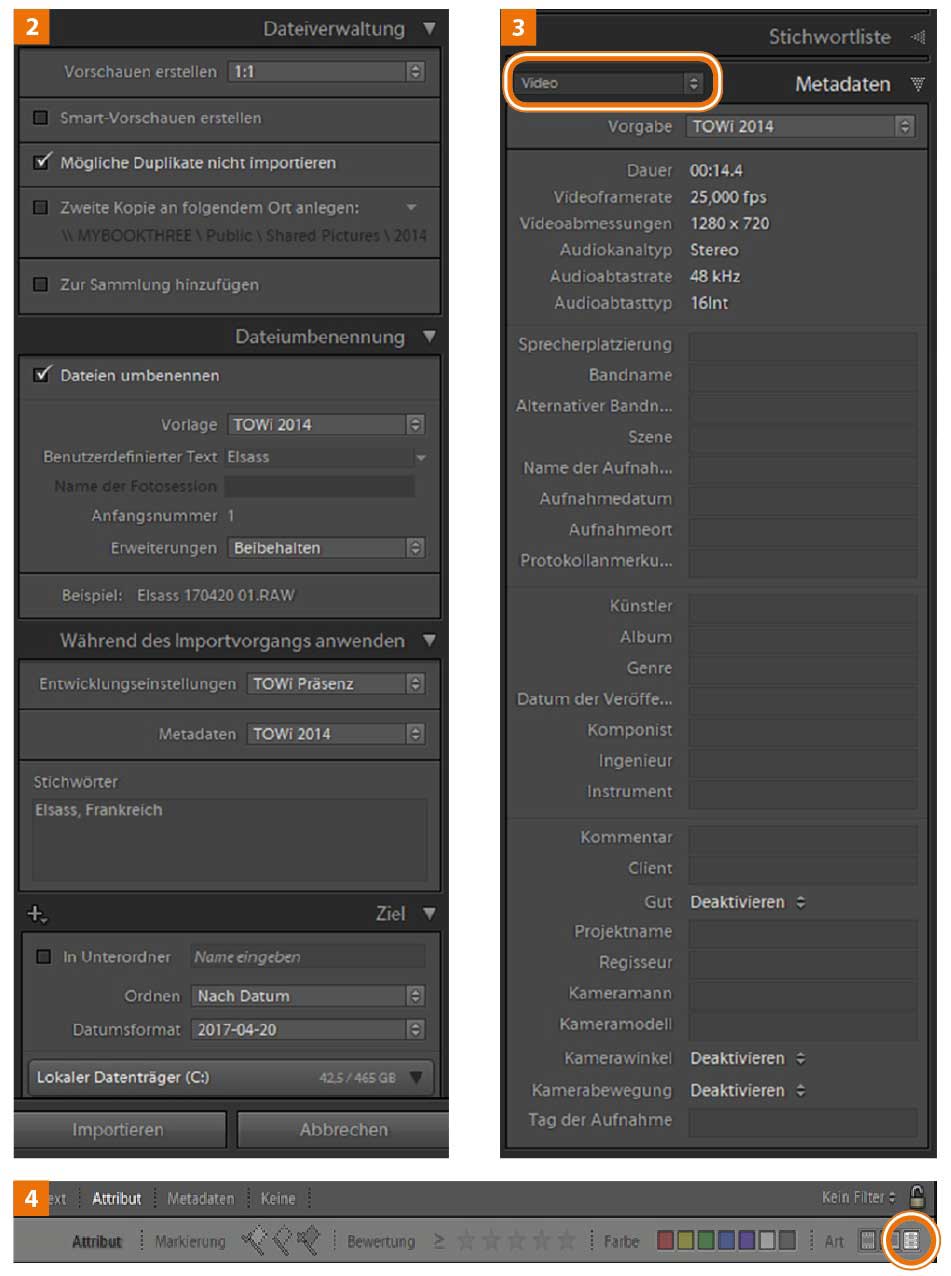The height and width of the screenshot is (1276, 951).
Task: Select the red color label swatch
Action: (x=666, y=1241)
